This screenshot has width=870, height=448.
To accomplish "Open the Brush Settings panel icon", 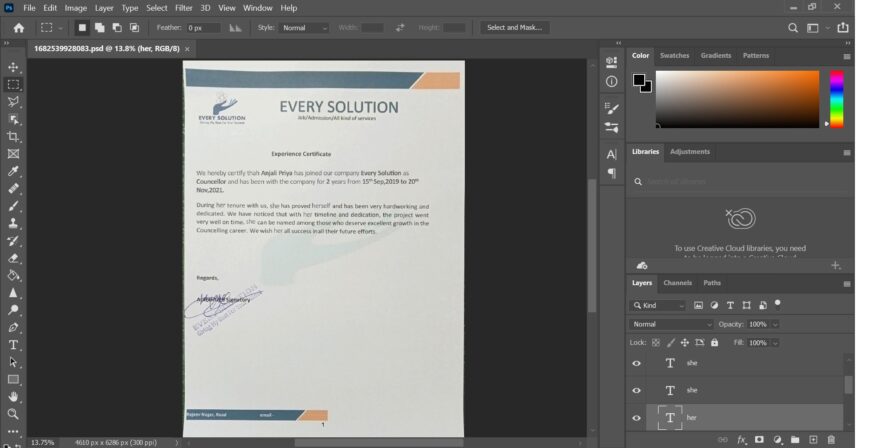I will [x=611, y=108].
